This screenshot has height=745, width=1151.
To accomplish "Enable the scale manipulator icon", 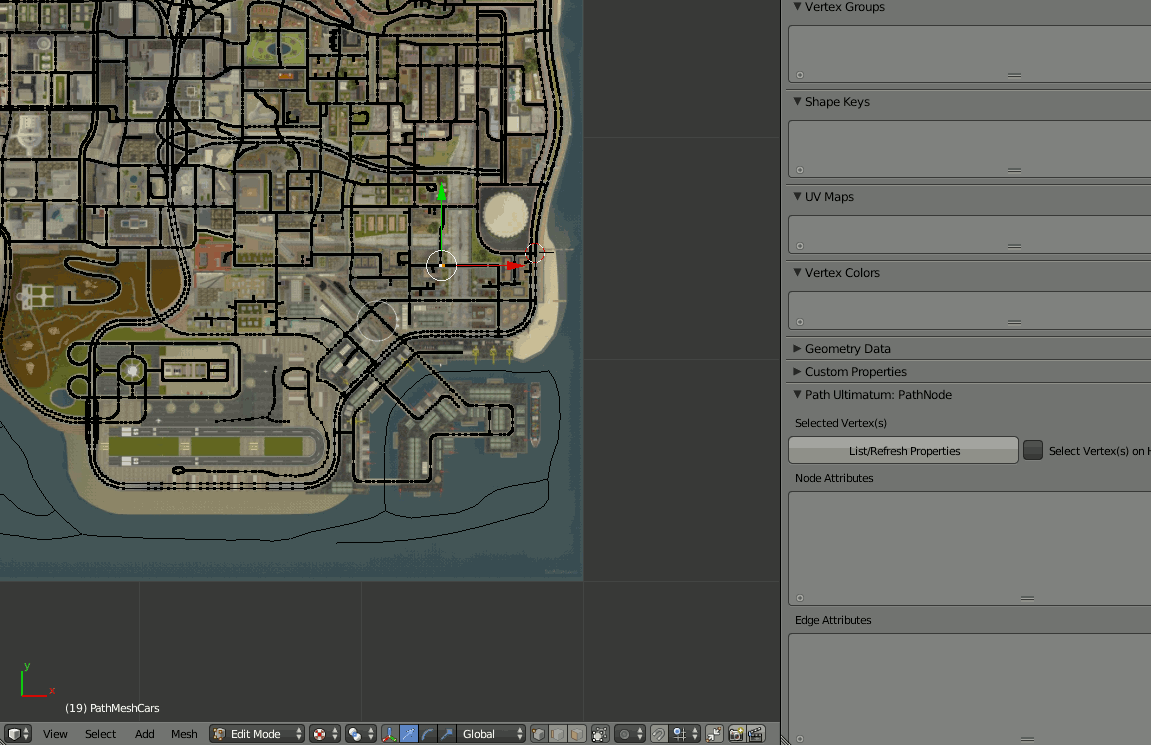I will (x=446, y=734).
